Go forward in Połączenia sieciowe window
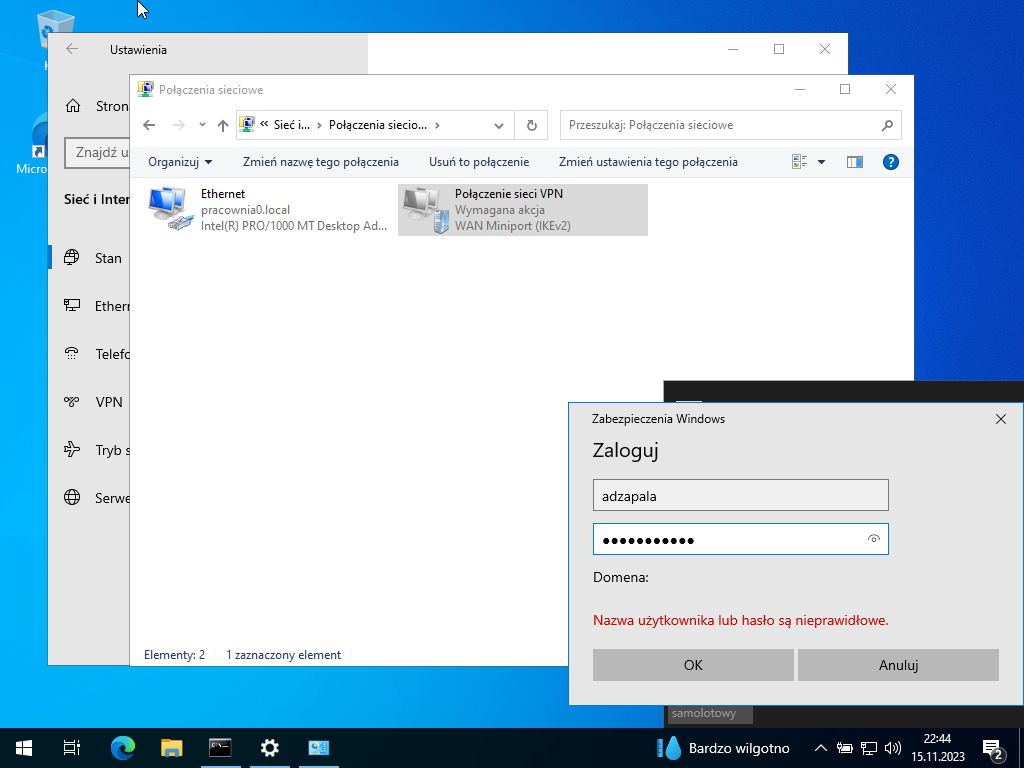The height and width of the screenshot is (768, 1024). click(178, 125)
